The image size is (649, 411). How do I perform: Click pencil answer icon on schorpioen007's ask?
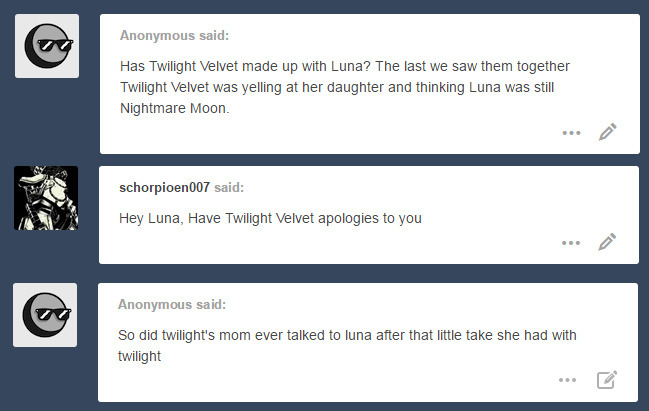pyautogui.click(x=607, y=242)
